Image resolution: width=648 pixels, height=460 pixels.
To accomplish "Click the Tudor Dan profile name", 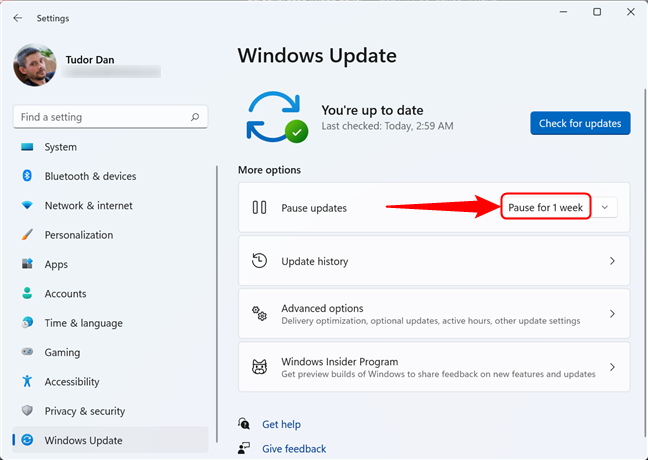I will pos(90,60).
